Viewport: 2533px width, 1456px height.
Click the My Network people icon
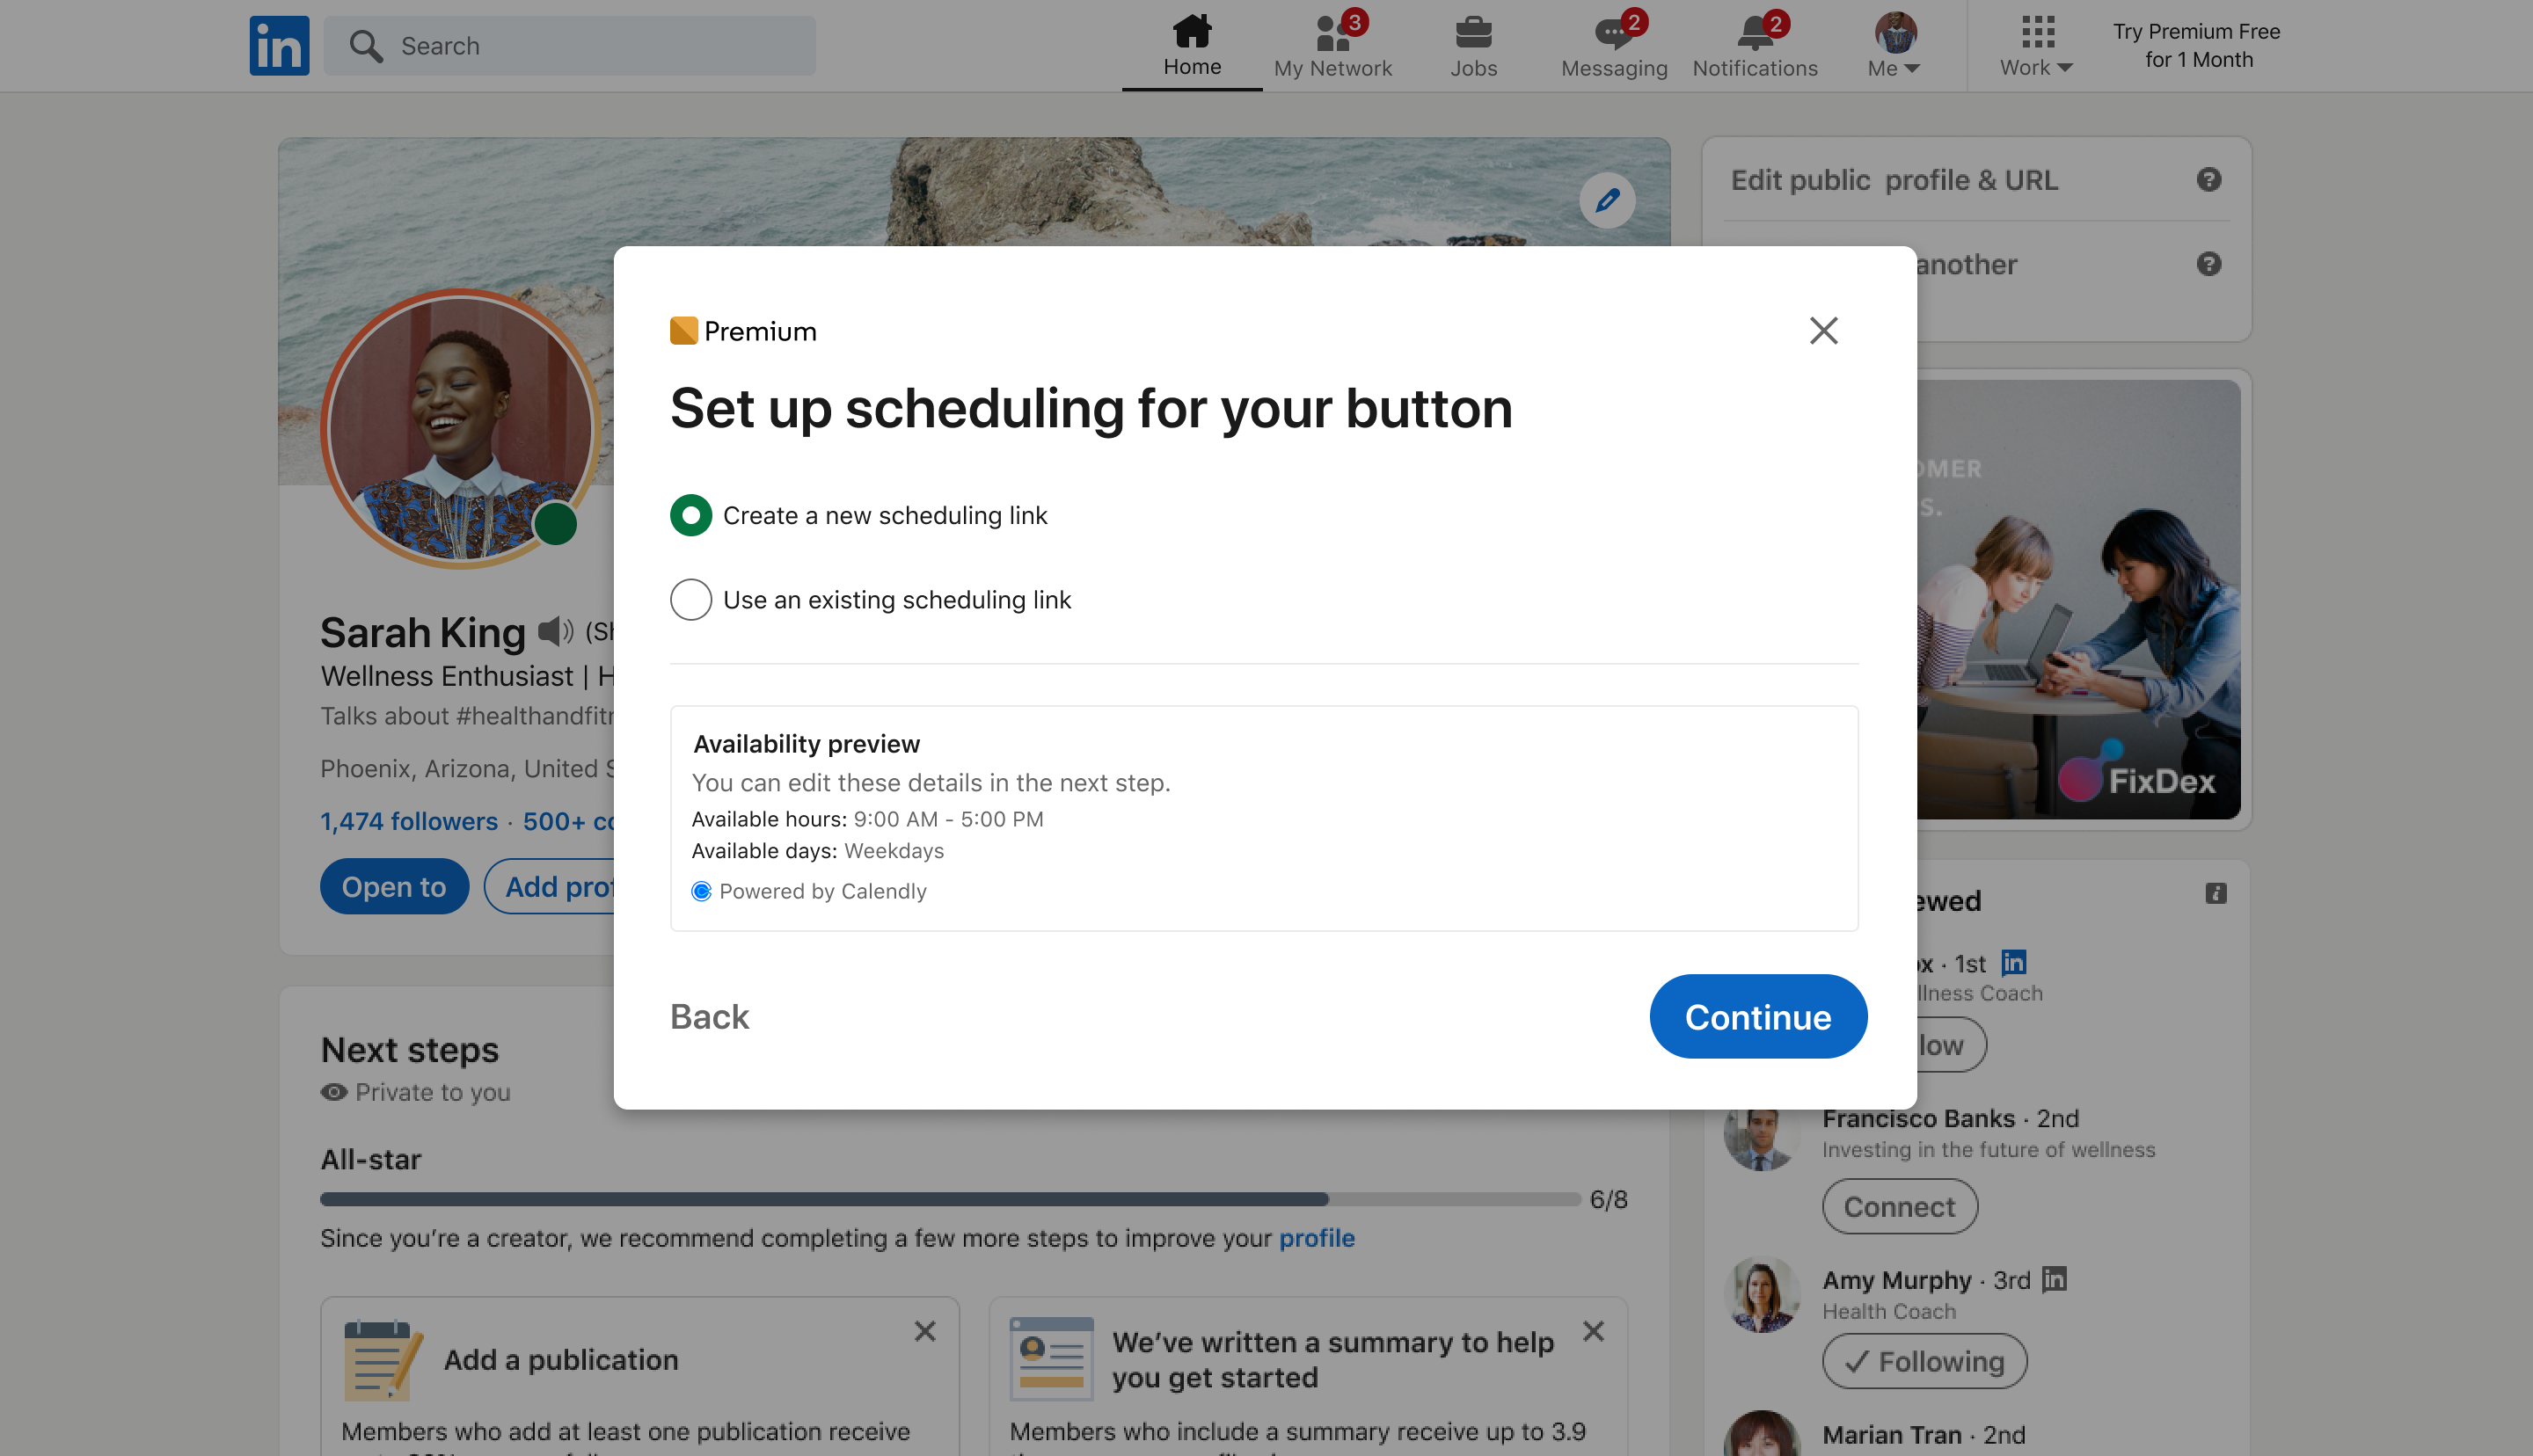[x=1332, y=34]
